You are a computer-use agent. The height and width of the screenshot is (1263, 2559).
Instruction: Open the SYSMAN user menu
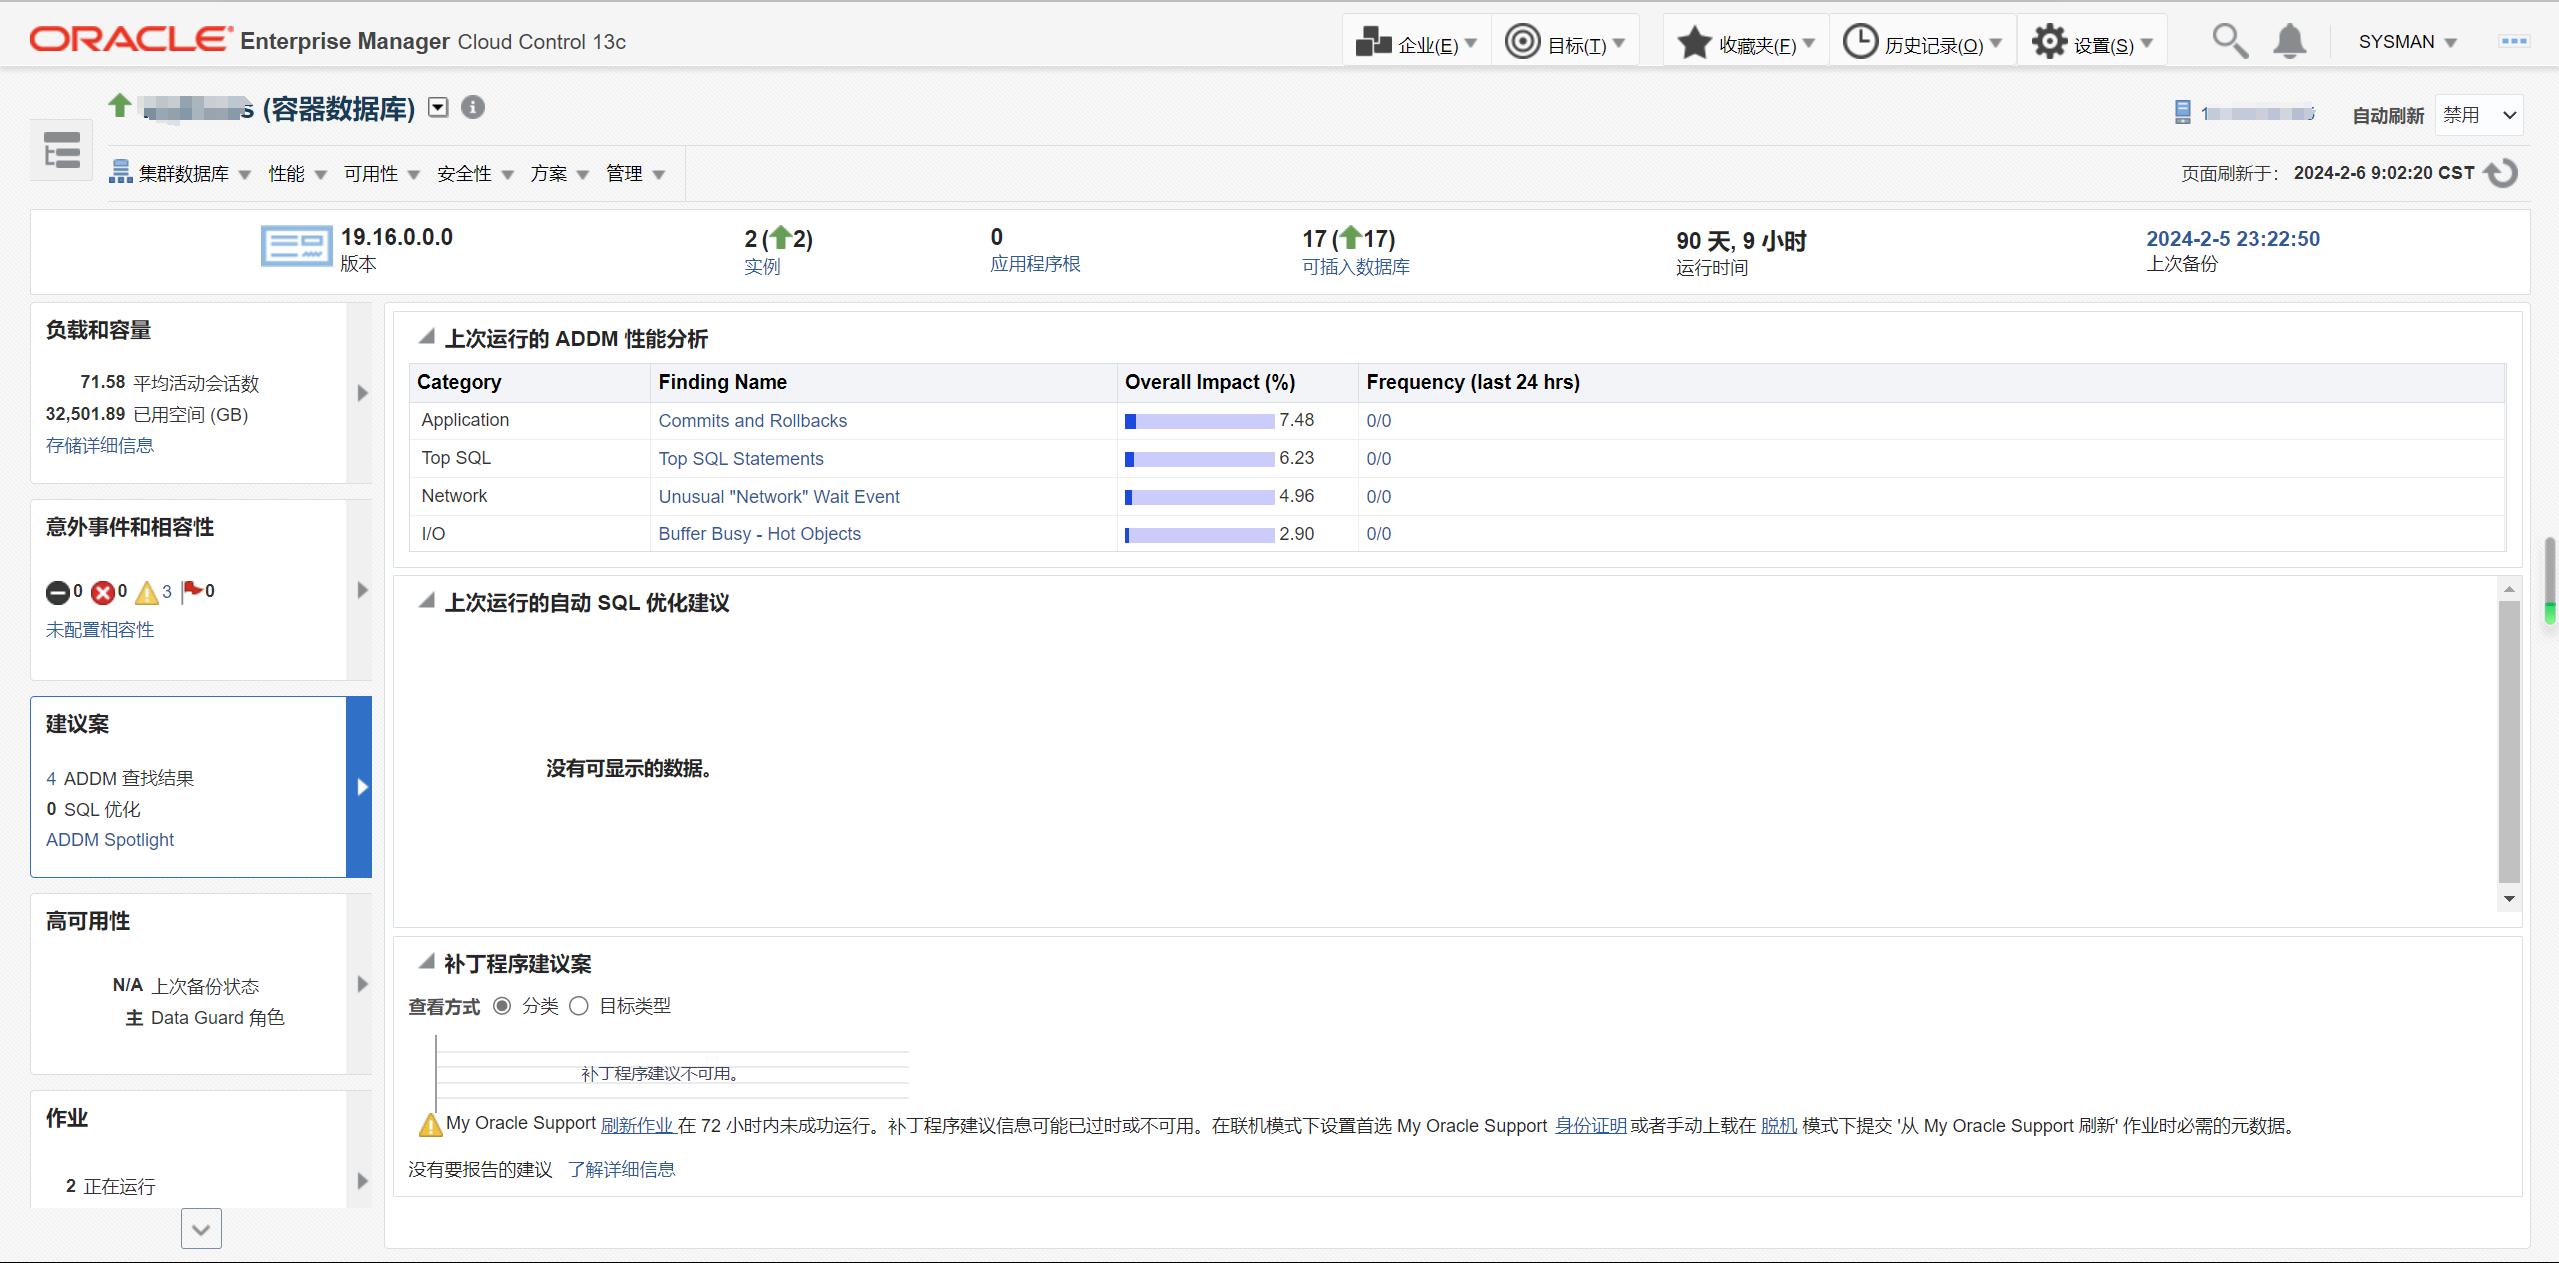pyautogui.click(x=2407, y=42)
